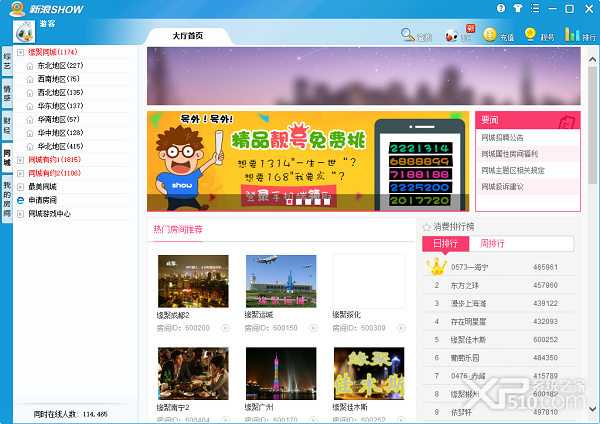600x424 pixels.
Task: Click the vertical scrollbar thumb
Action: click(592, 125)
